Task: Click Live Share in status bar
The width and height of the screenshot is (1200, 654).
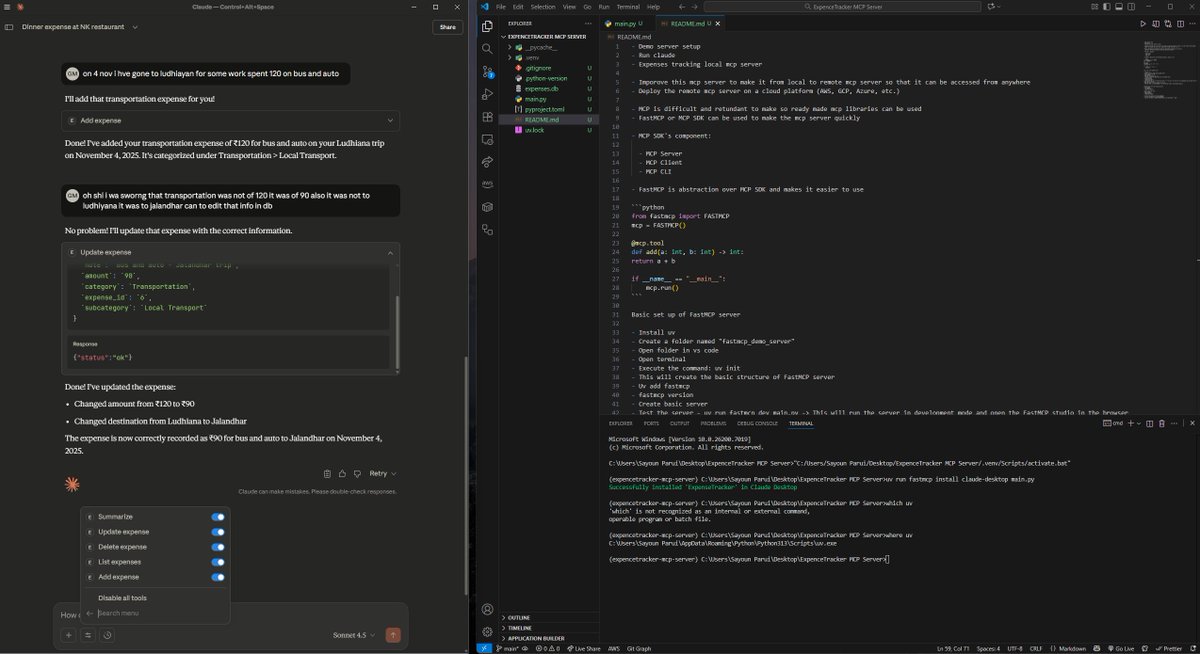Action: coord(584,648)
